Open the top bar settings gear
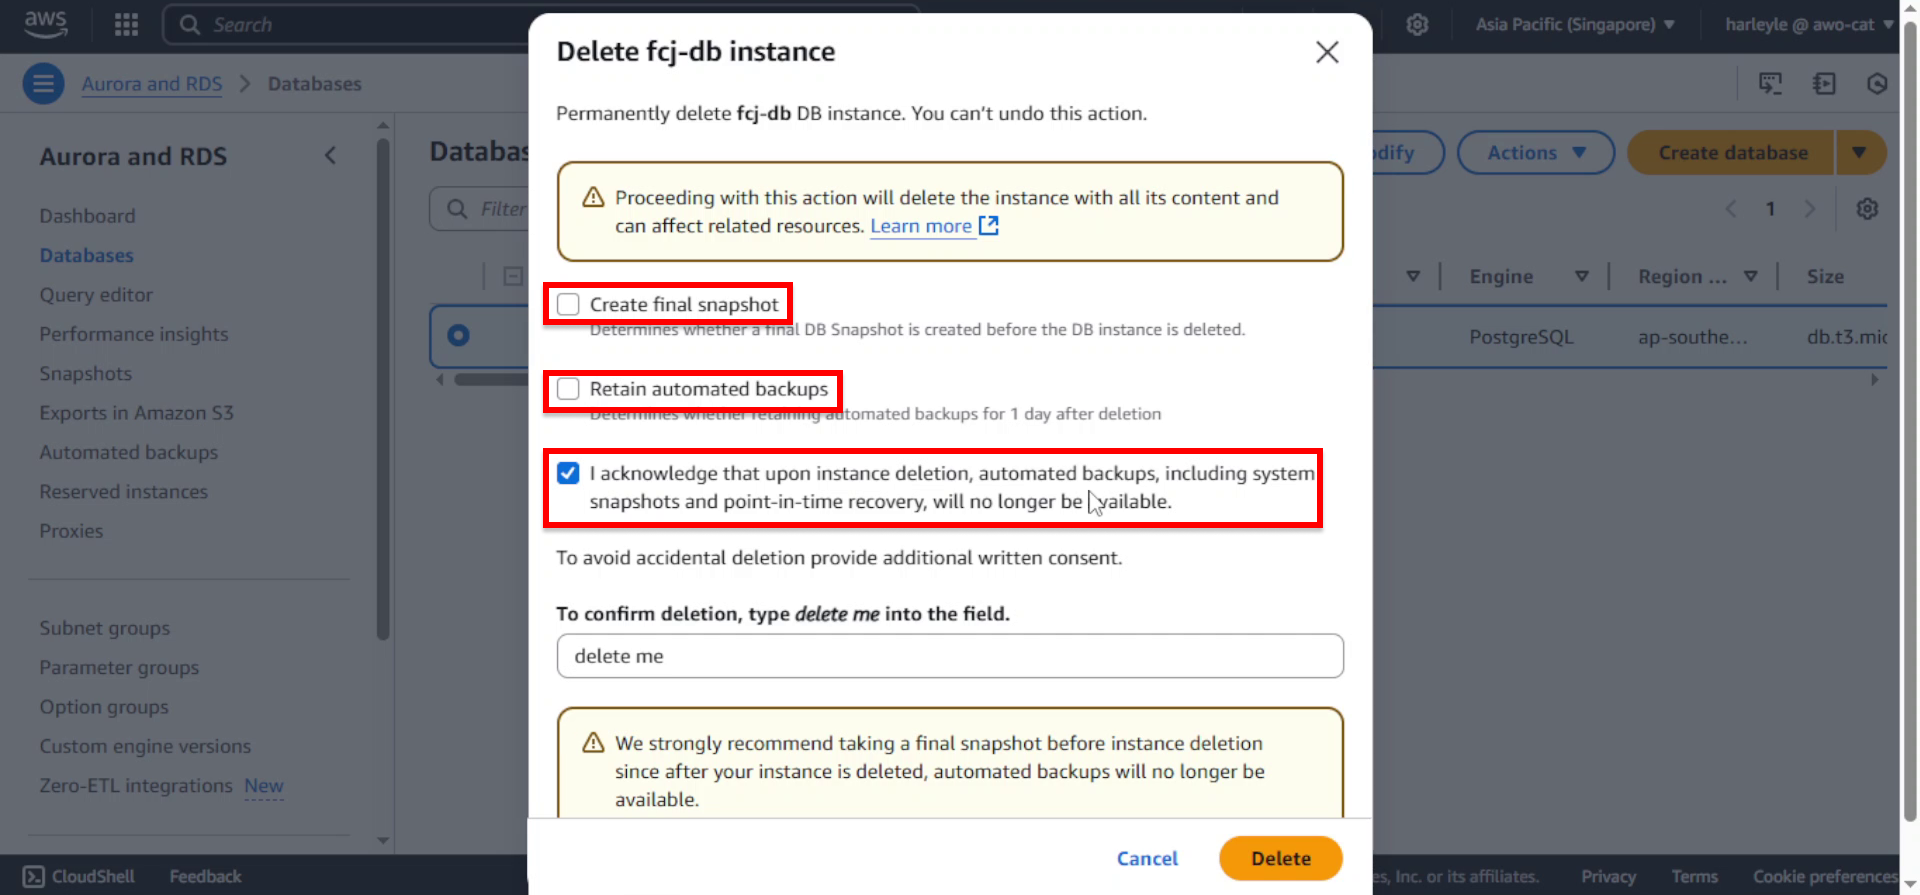 point(1417,24)
